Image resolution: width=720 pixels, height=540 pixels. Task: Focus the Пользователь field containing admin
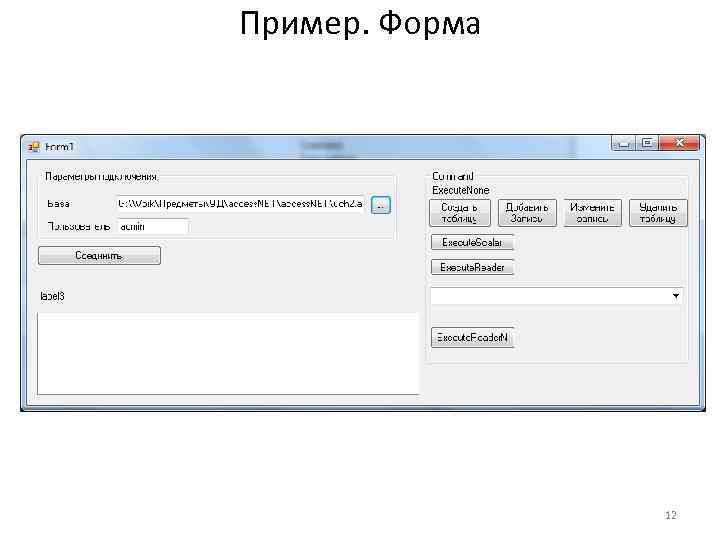pyautogui.click(x=153, y=226)
